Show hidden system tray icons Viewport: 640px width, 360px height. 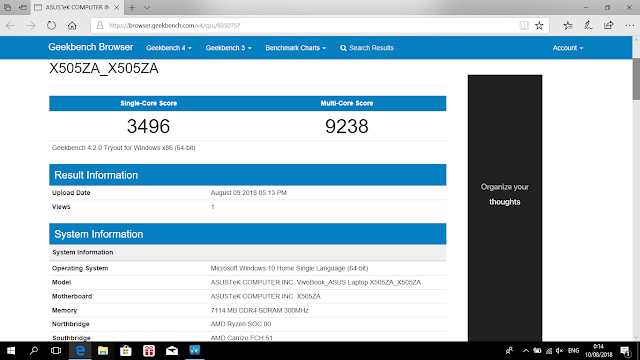(526, 351)
